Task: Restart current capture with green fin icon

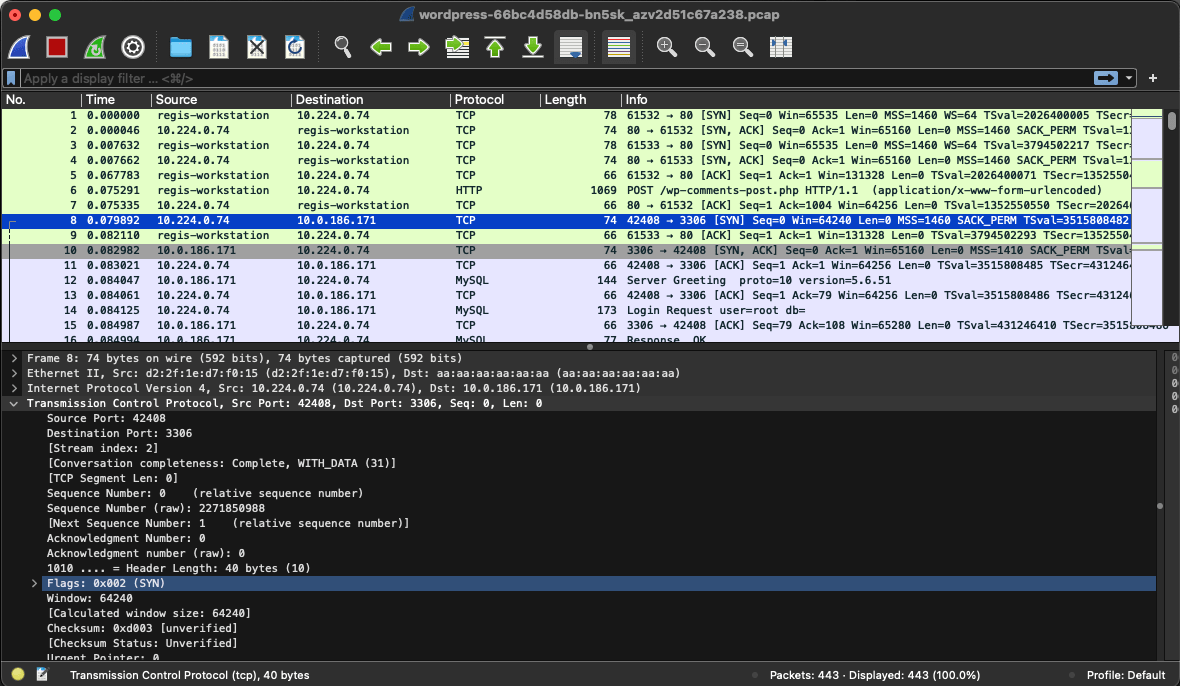Action: coord(95,47)
